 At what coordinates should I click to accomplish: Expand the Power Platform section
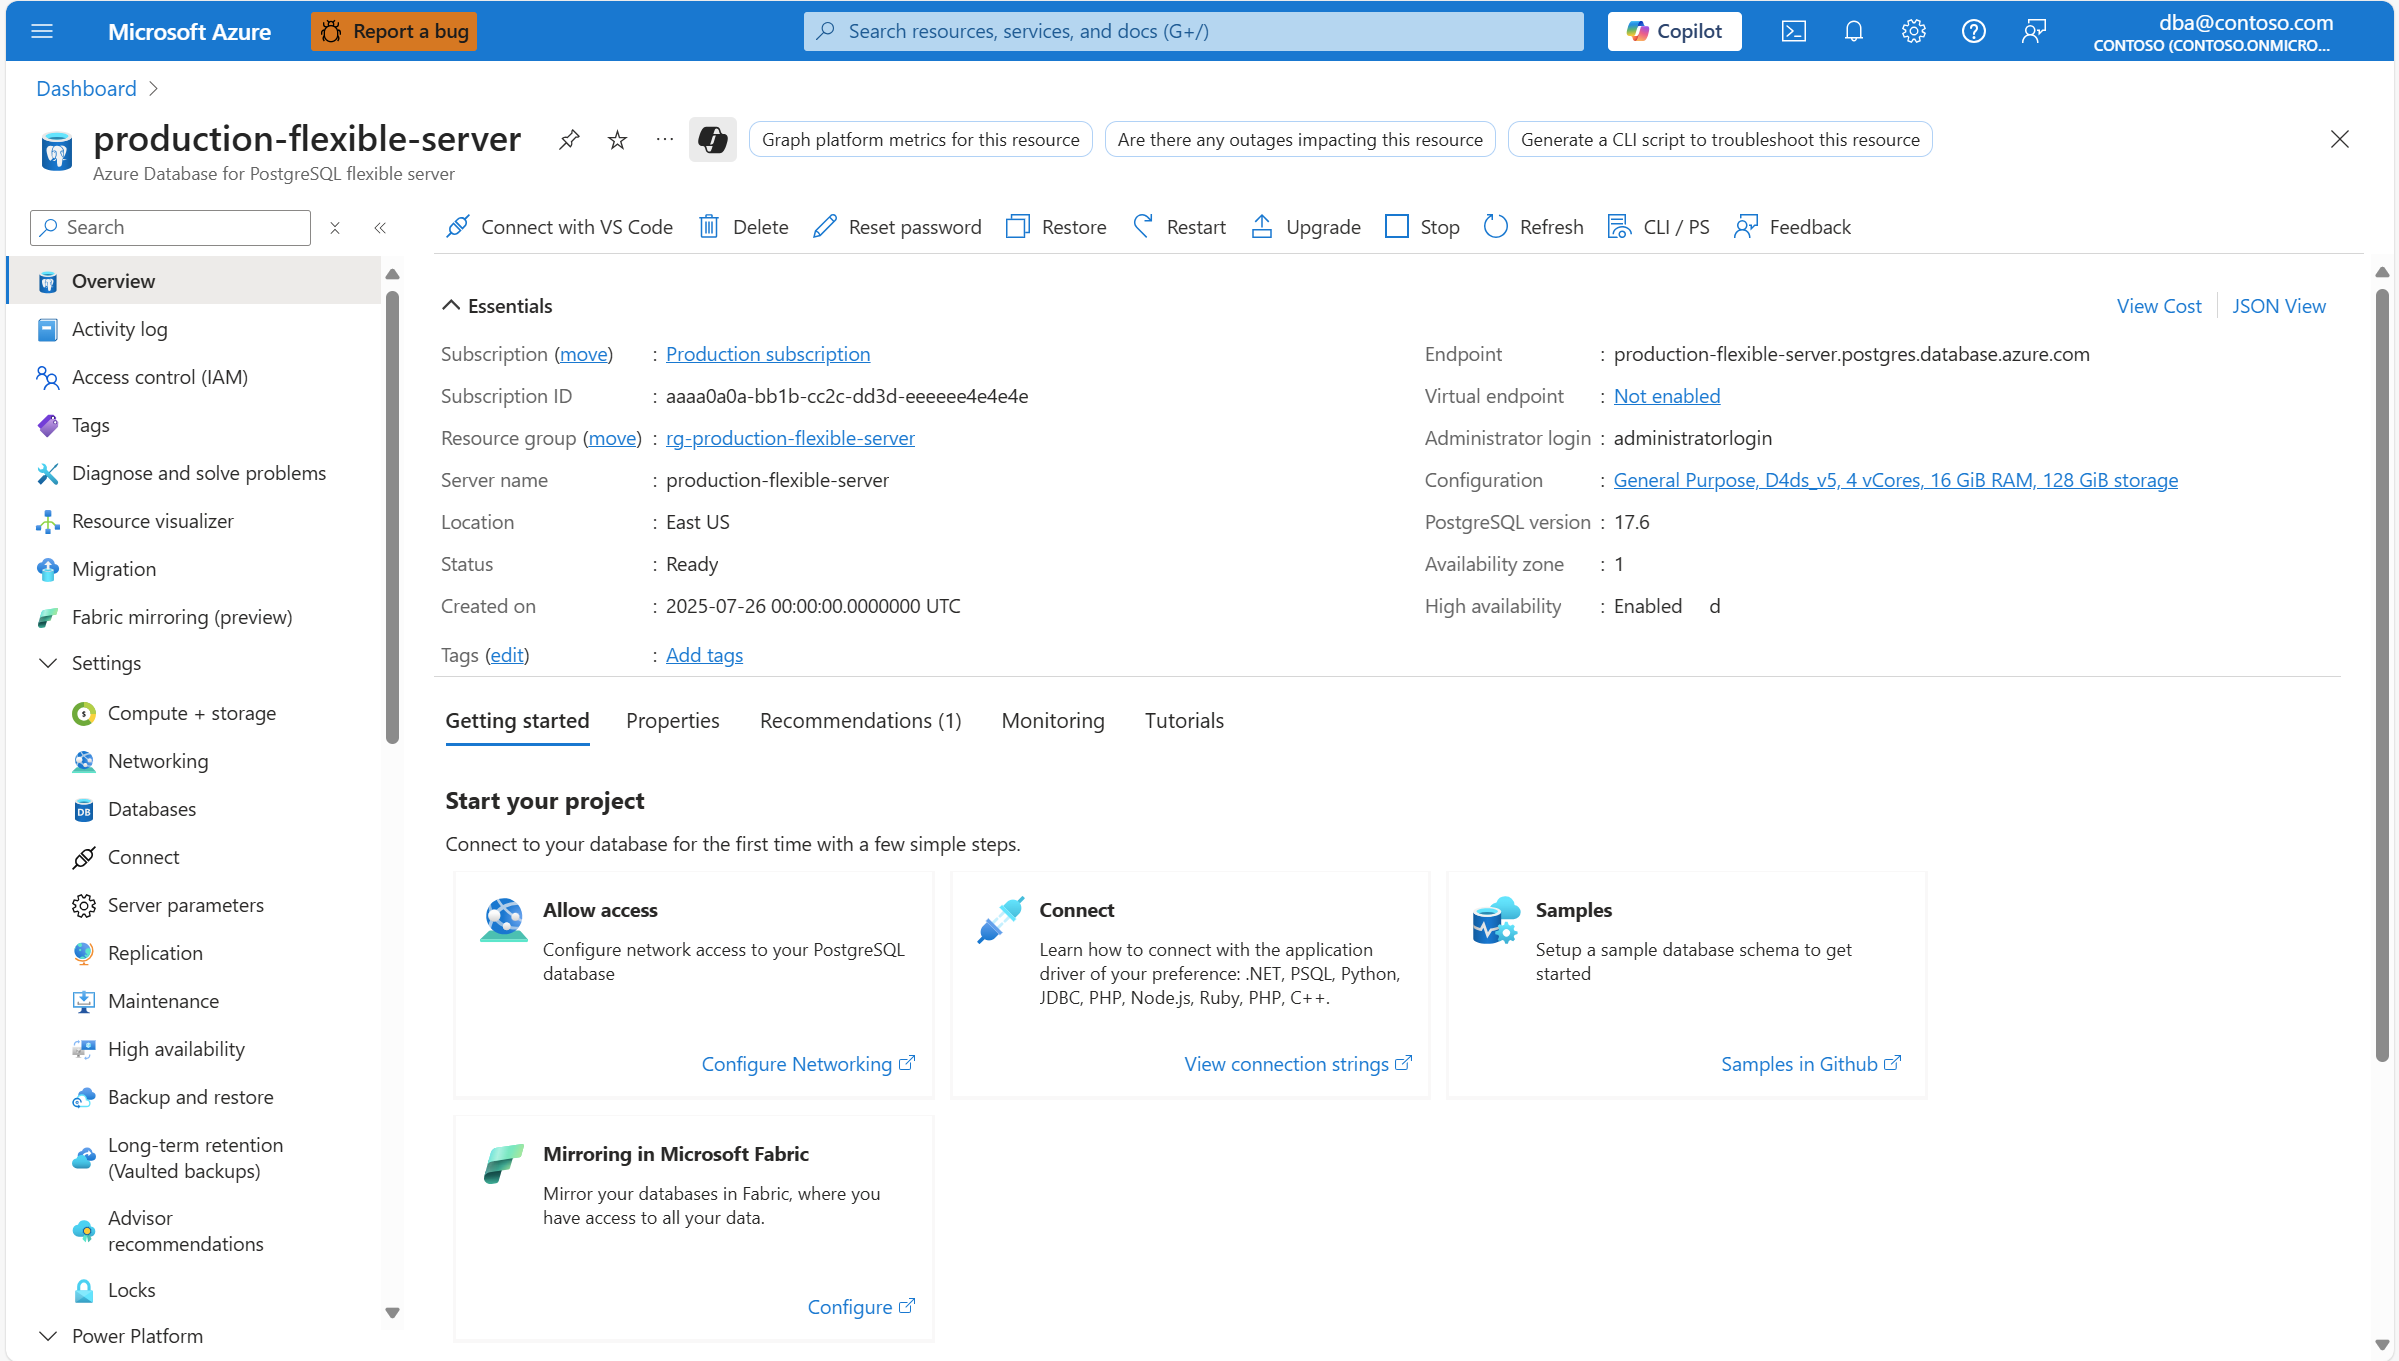tap(135, 1335)
